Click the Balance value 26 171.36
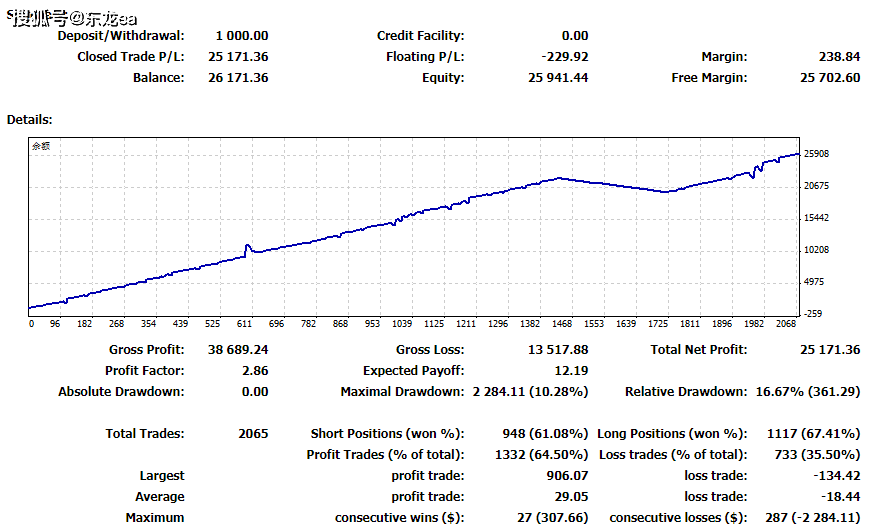The width and height of the screenshot is (880, 528). point(238,78)
